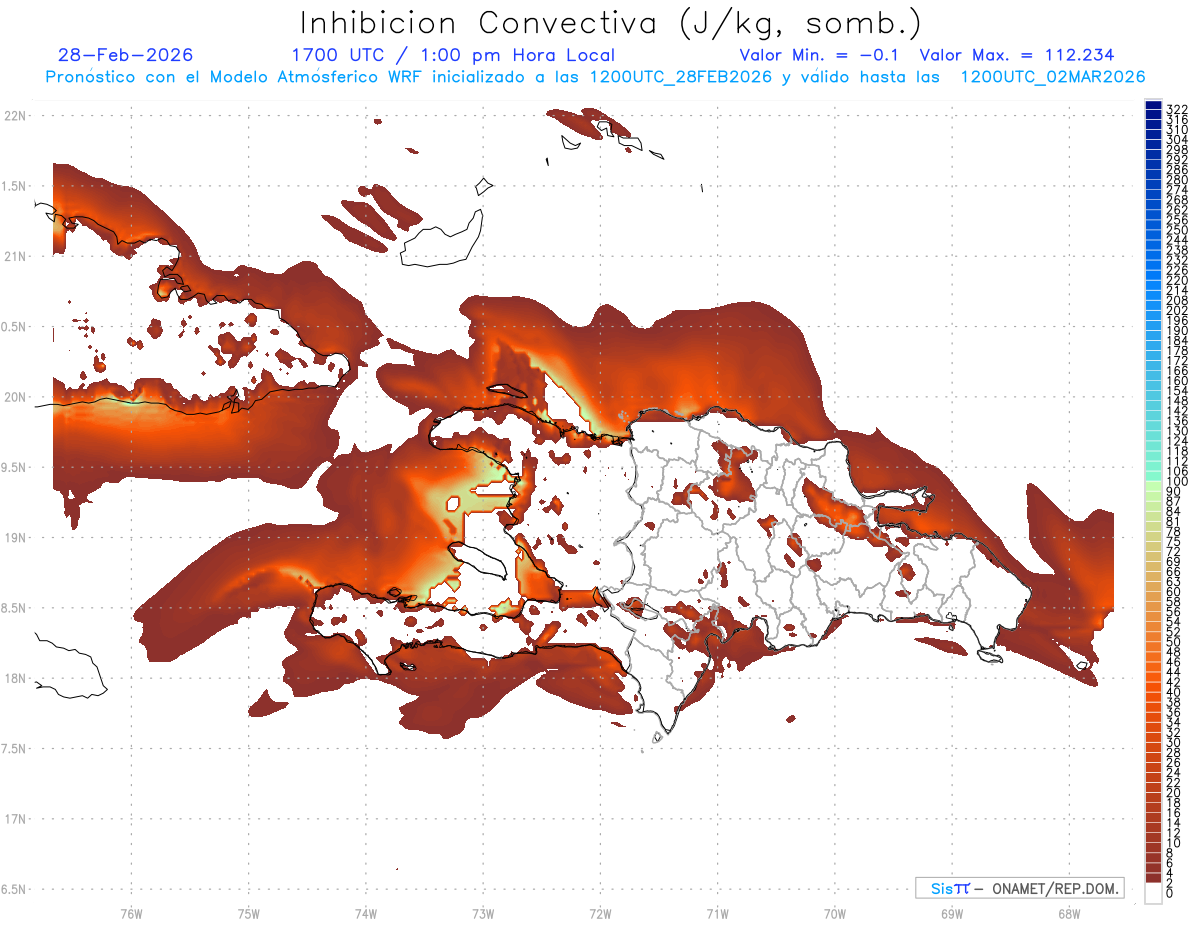
Task: Click the "1200UTC_28FEB2026" initialization timestamp
Action: point(681,77)
